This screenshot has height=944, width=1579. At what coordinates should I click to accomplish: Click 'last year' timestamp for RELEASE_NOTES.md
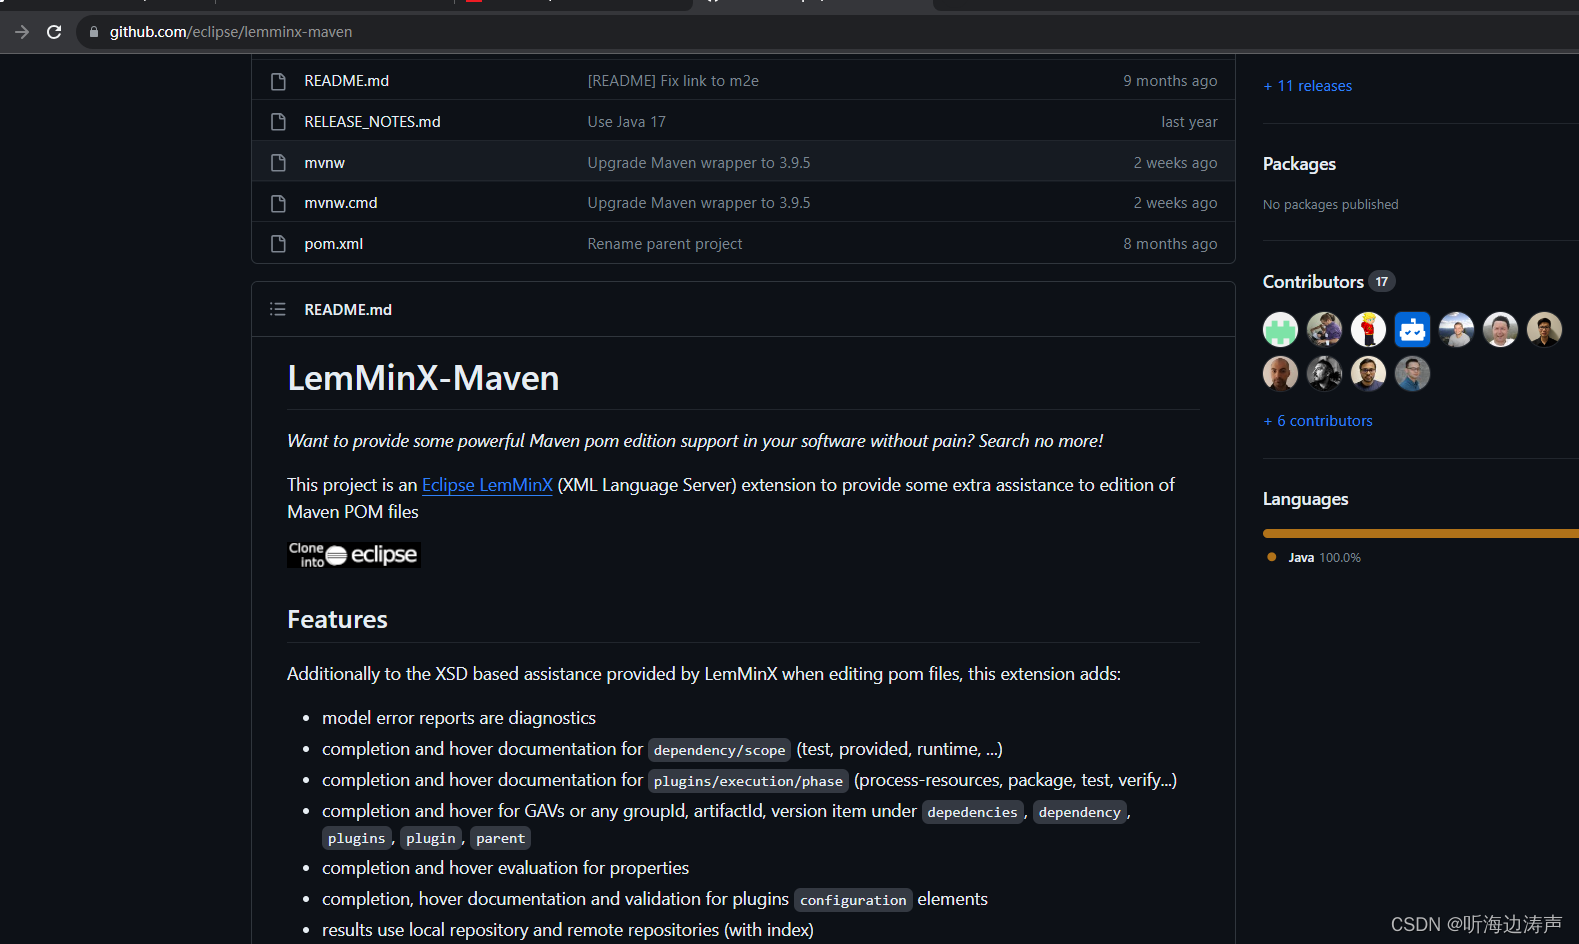point(1189,122)
